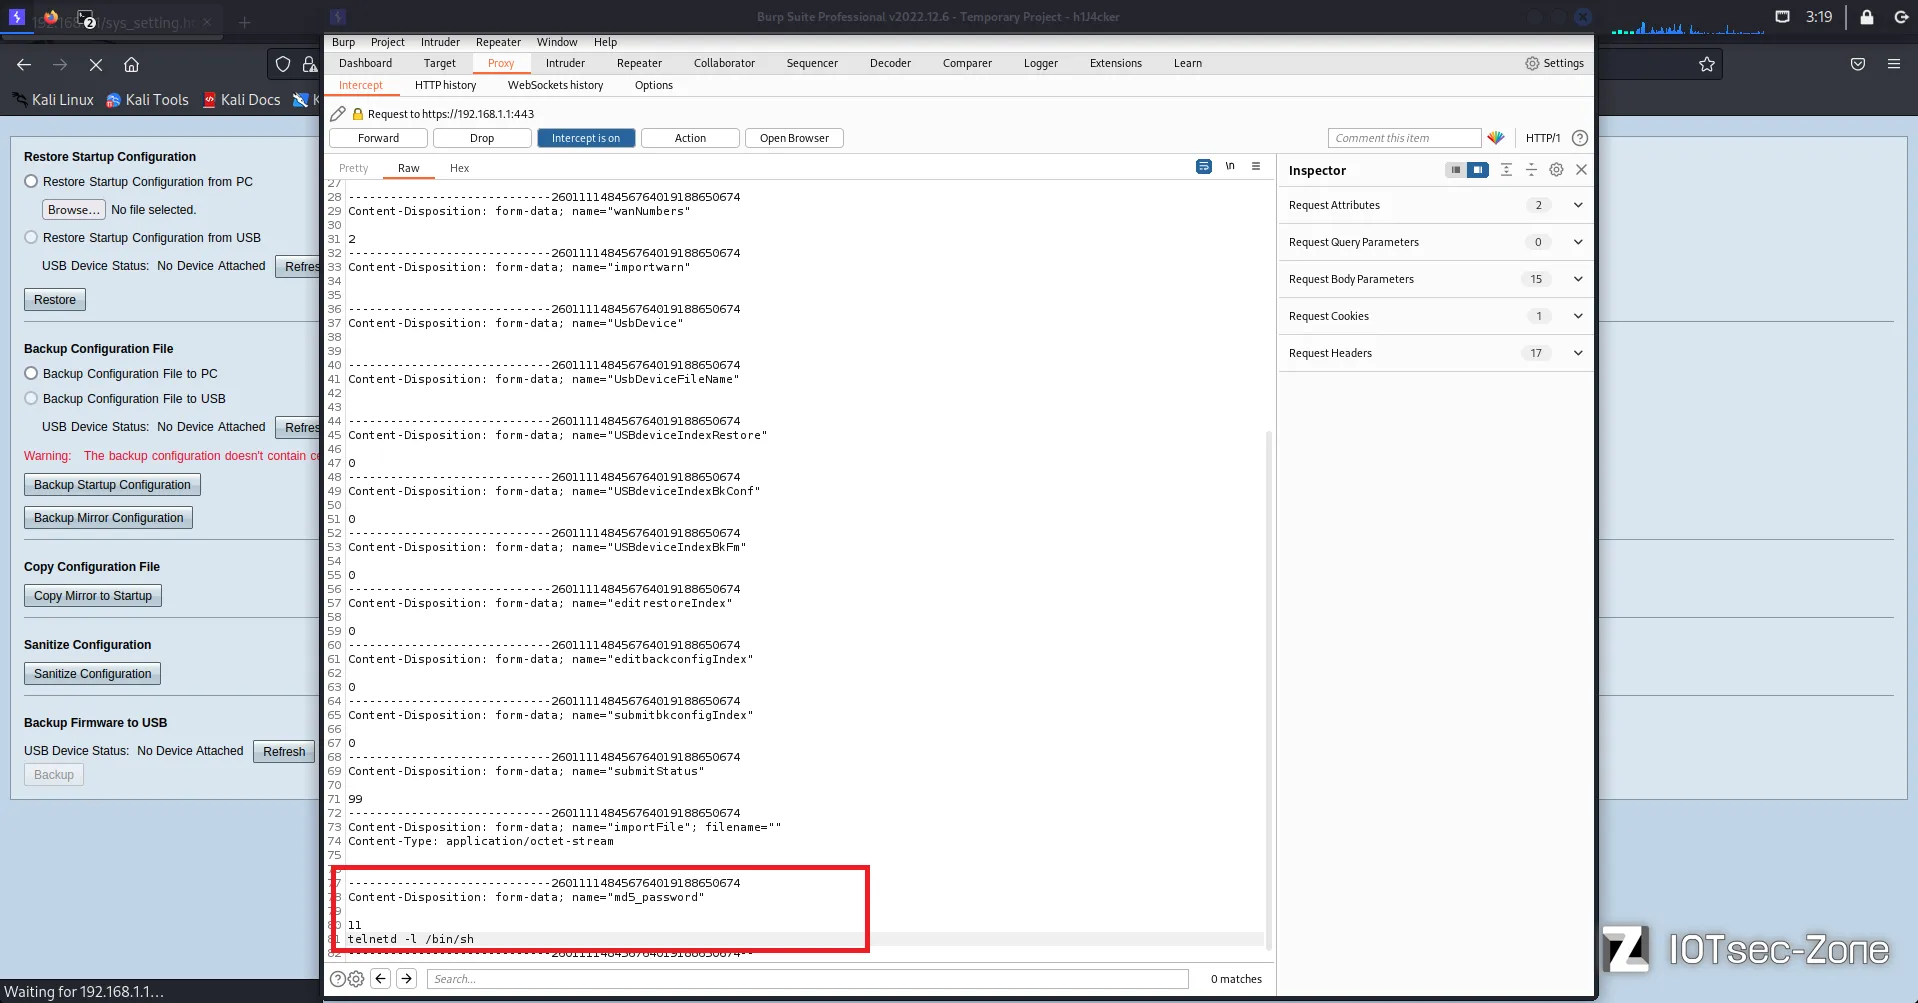Open the WebSockets history sub-tab
The width and height of the screenshot is (1918, 1003).
point(555,85)
